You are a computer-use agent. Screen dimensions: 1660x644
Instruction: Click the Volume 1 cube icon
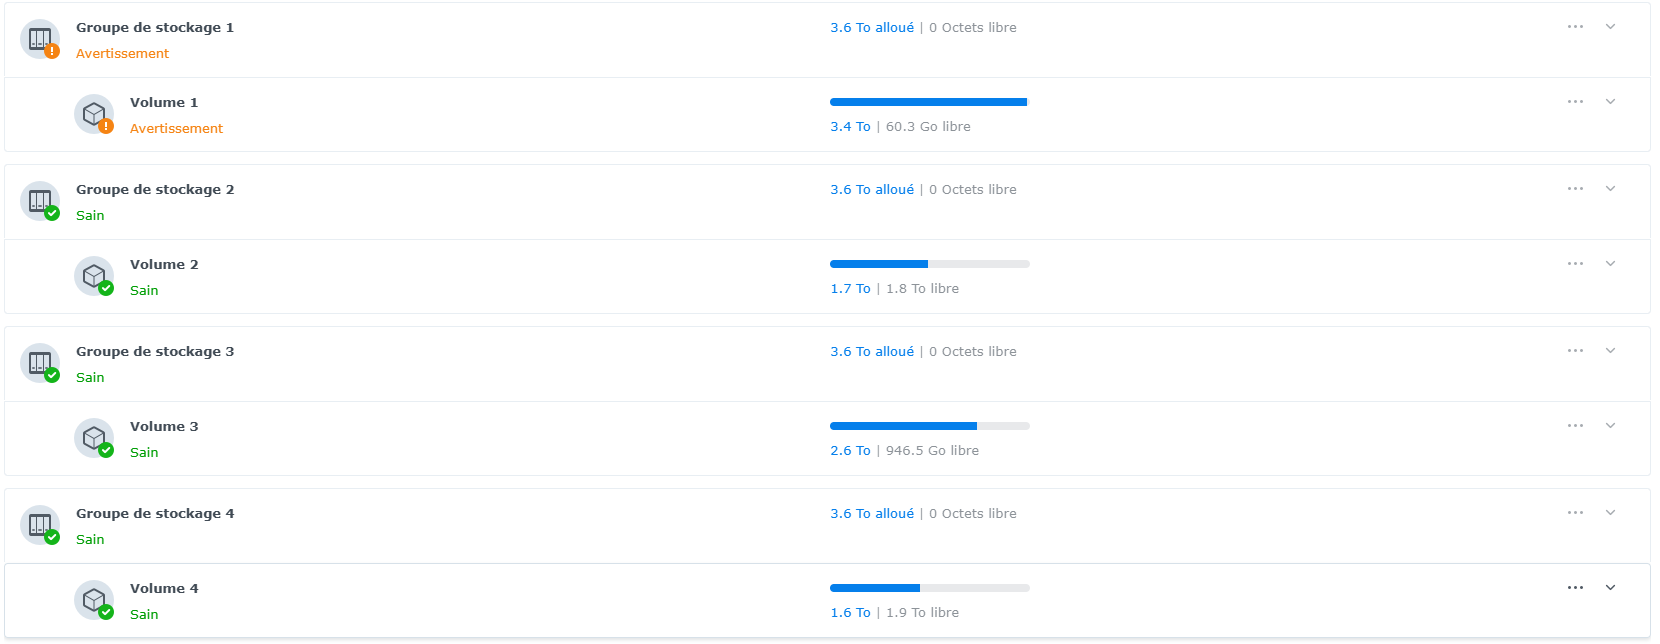94,114
